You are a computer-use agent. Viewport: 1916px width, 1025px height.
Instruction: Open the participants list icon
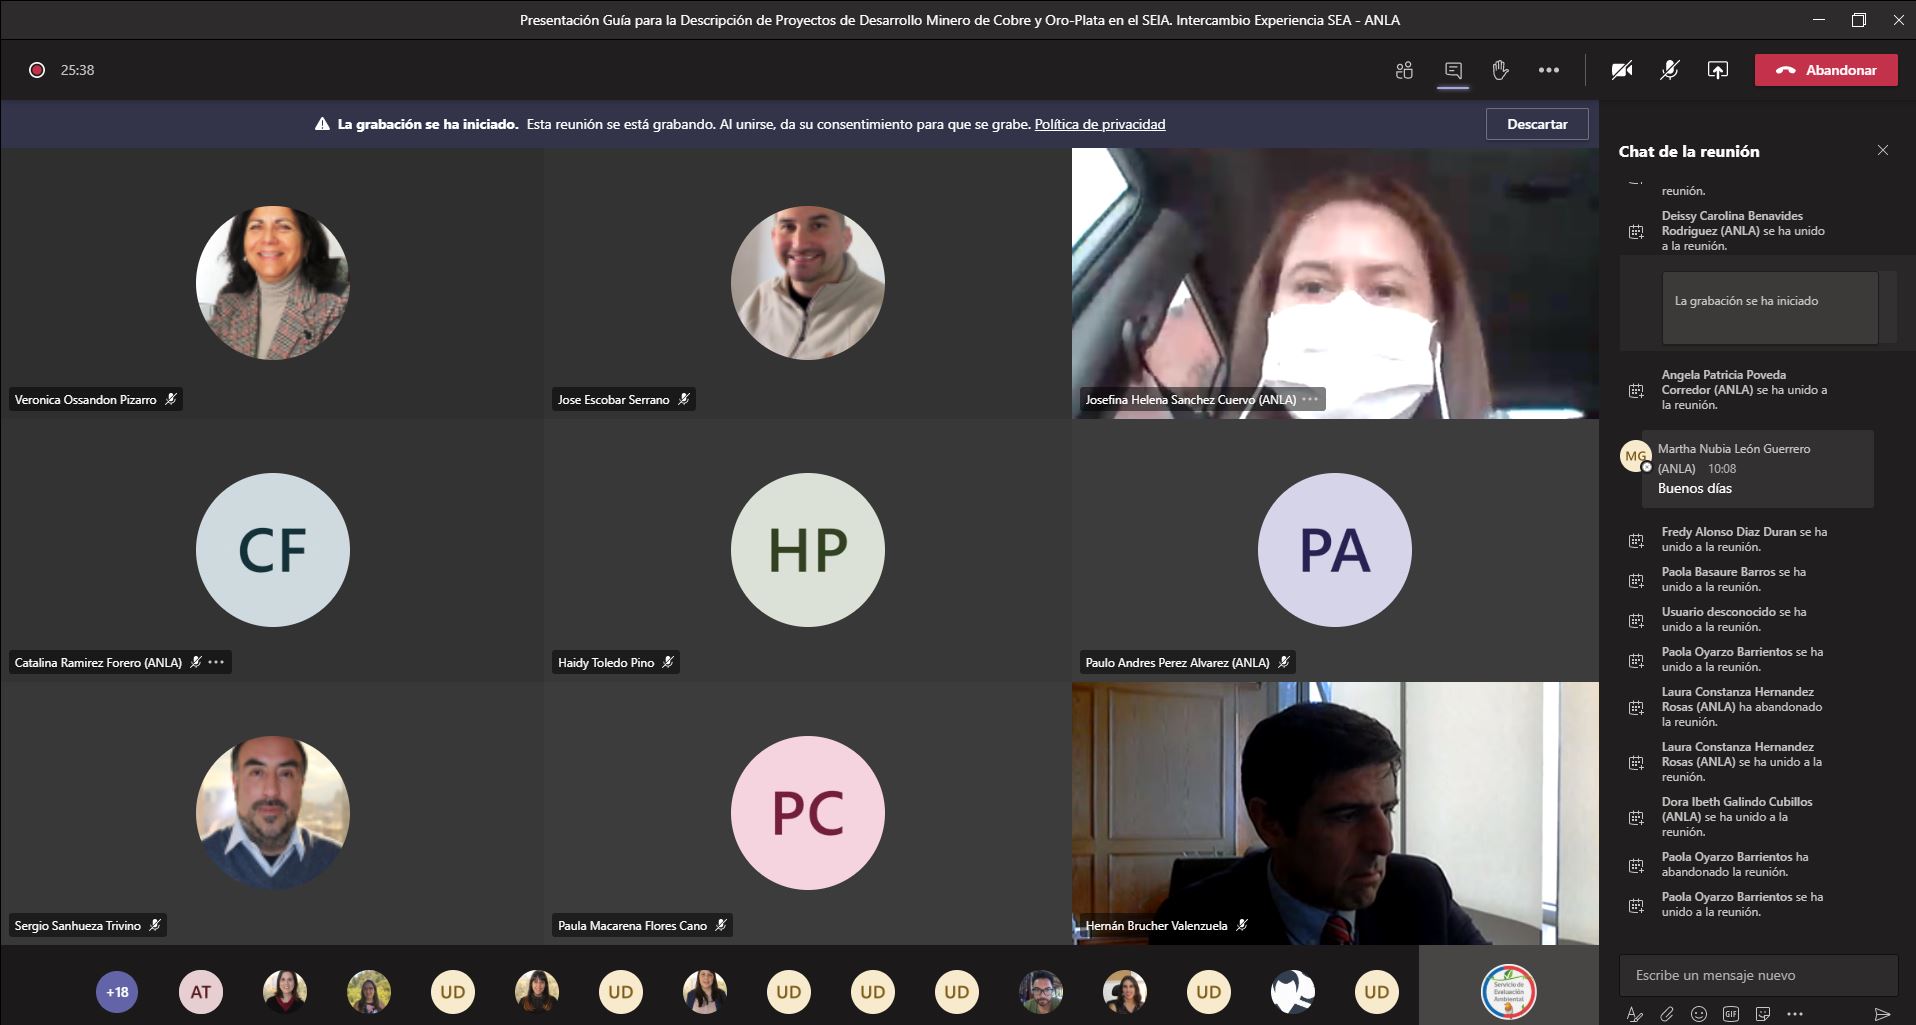pos(1404,70)
